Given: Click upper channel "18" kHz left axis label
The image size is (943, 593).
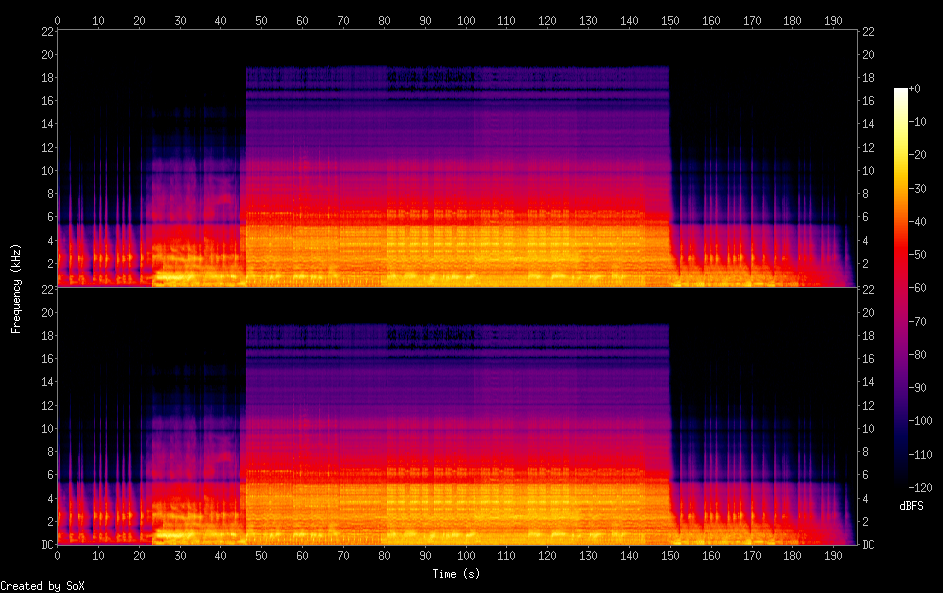Looking at the screenshot, I should [x=48, y=77].
